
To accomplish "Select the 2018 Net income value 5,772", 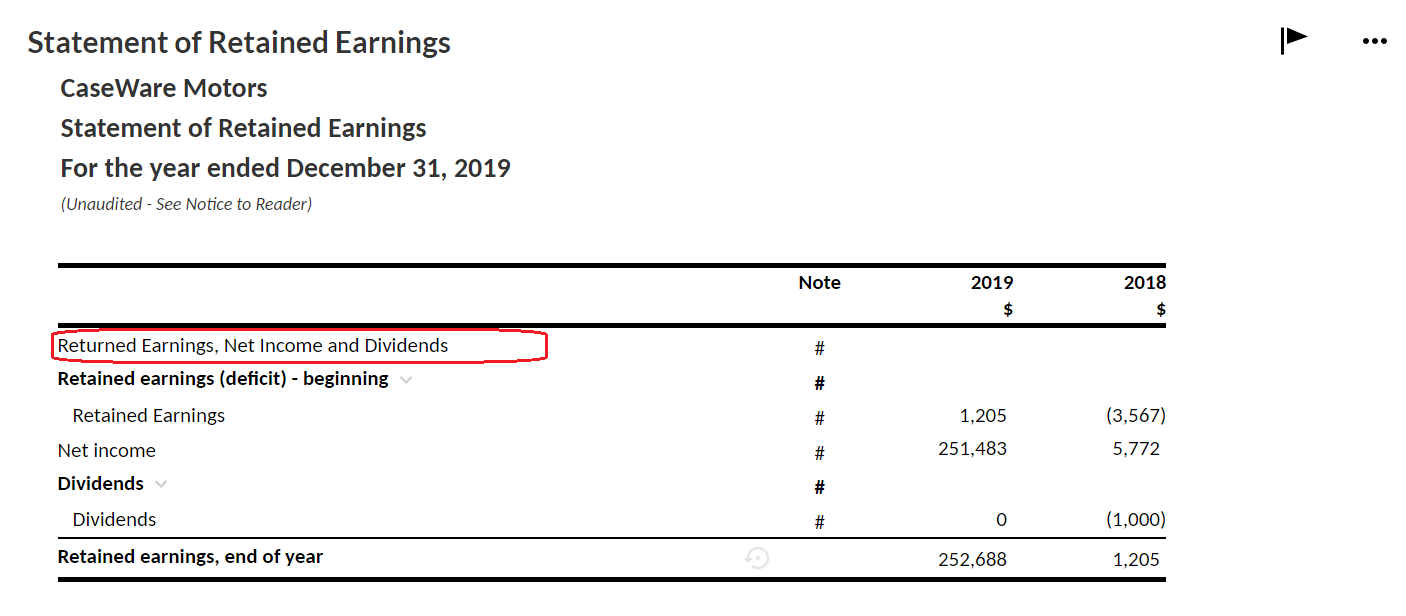I will (1136, 449).
